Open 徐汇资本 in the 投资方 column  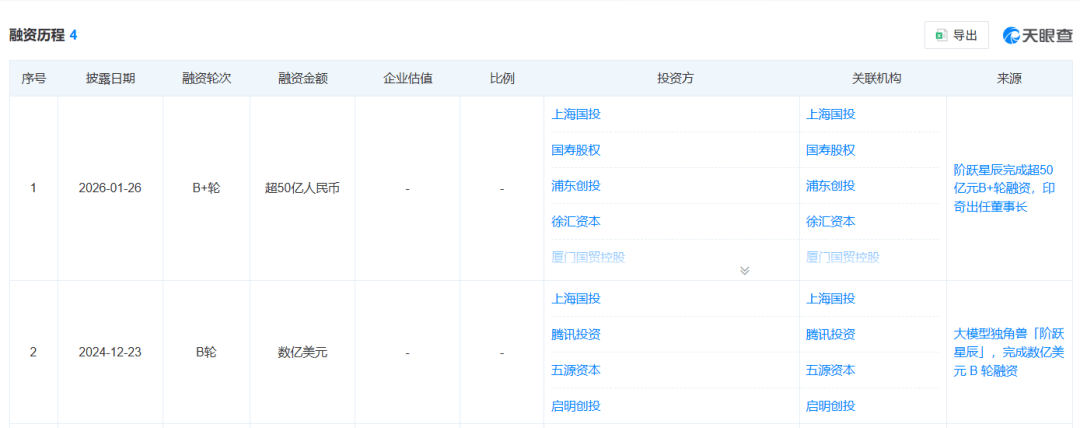click(576, 222)
